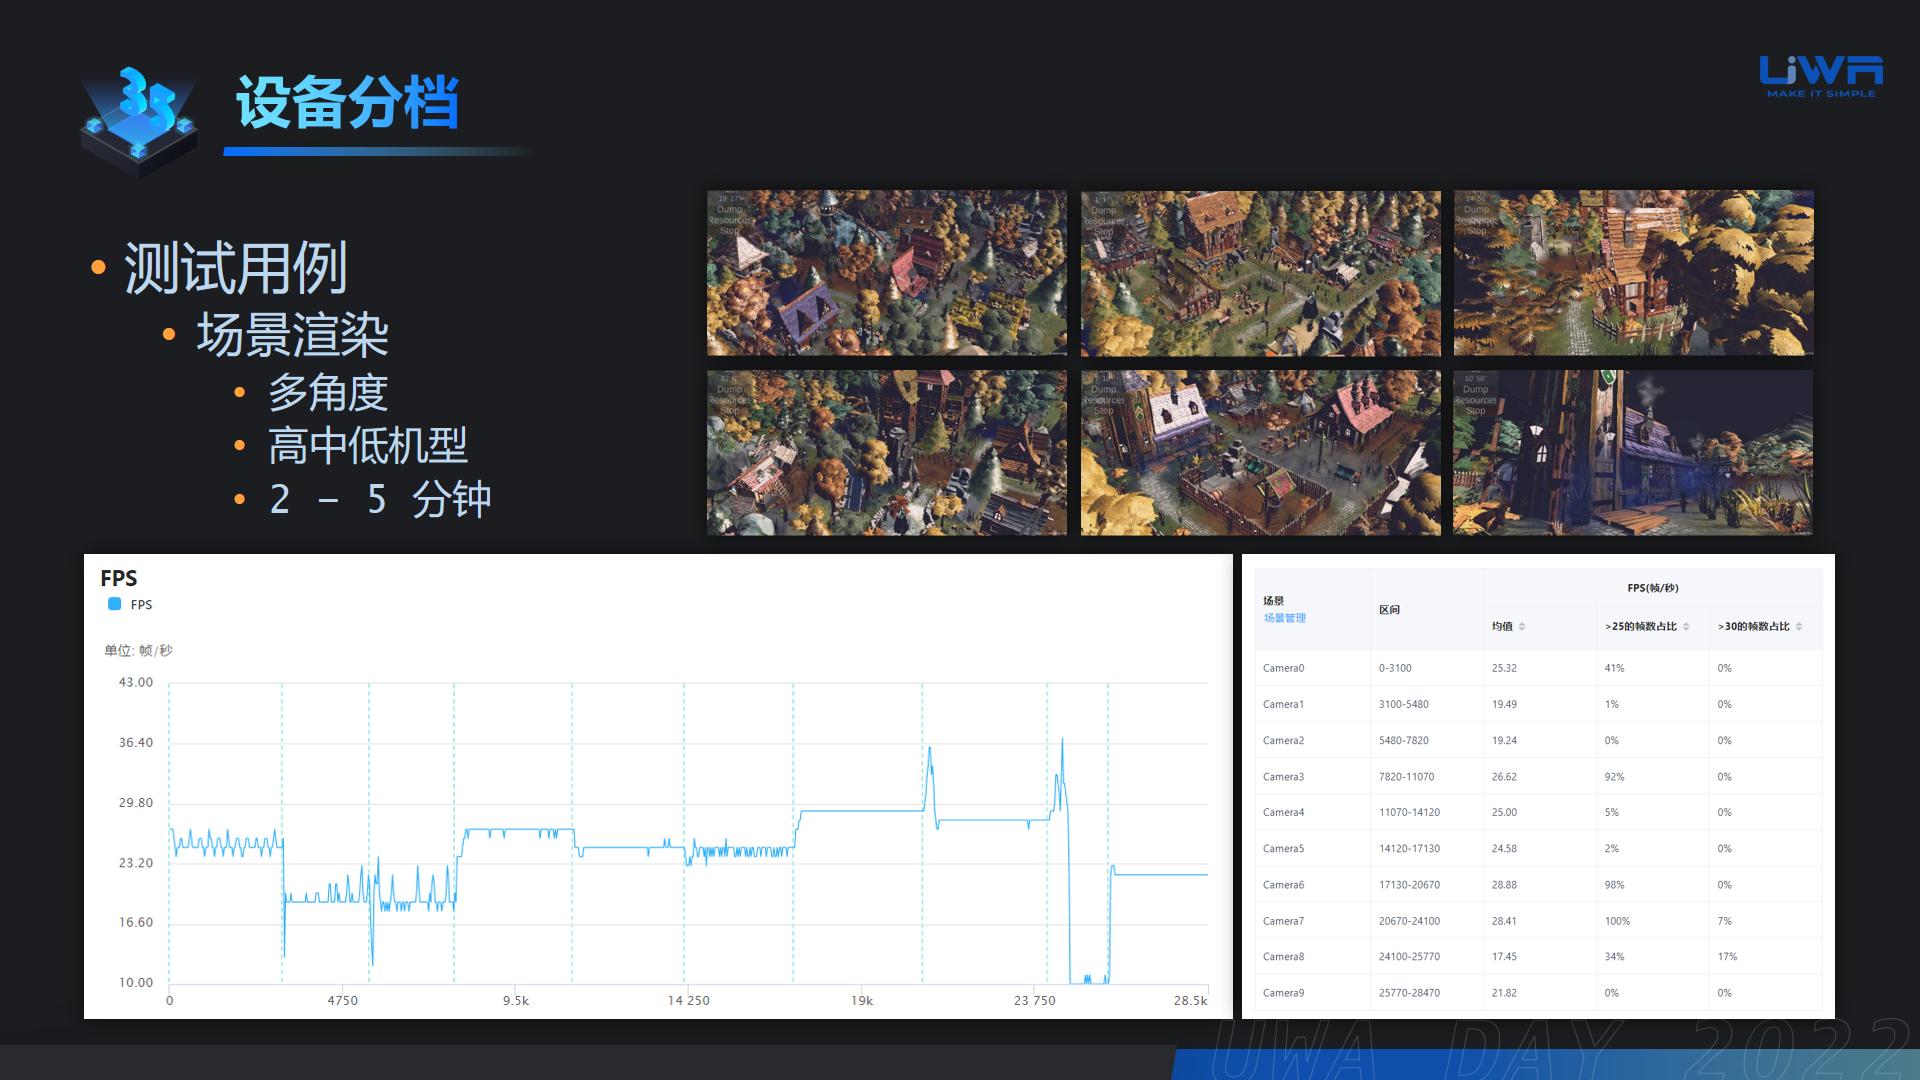
Task: Toggle the FPS series legend square
Action: 114,604
